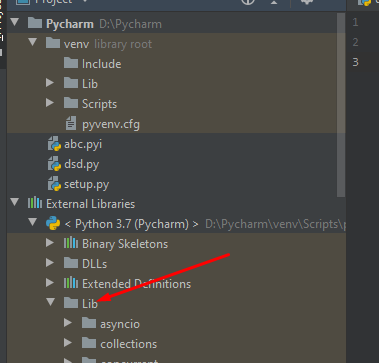Collapse the venv library root node
Screen dimensions: 379x363
pos(33,43)
